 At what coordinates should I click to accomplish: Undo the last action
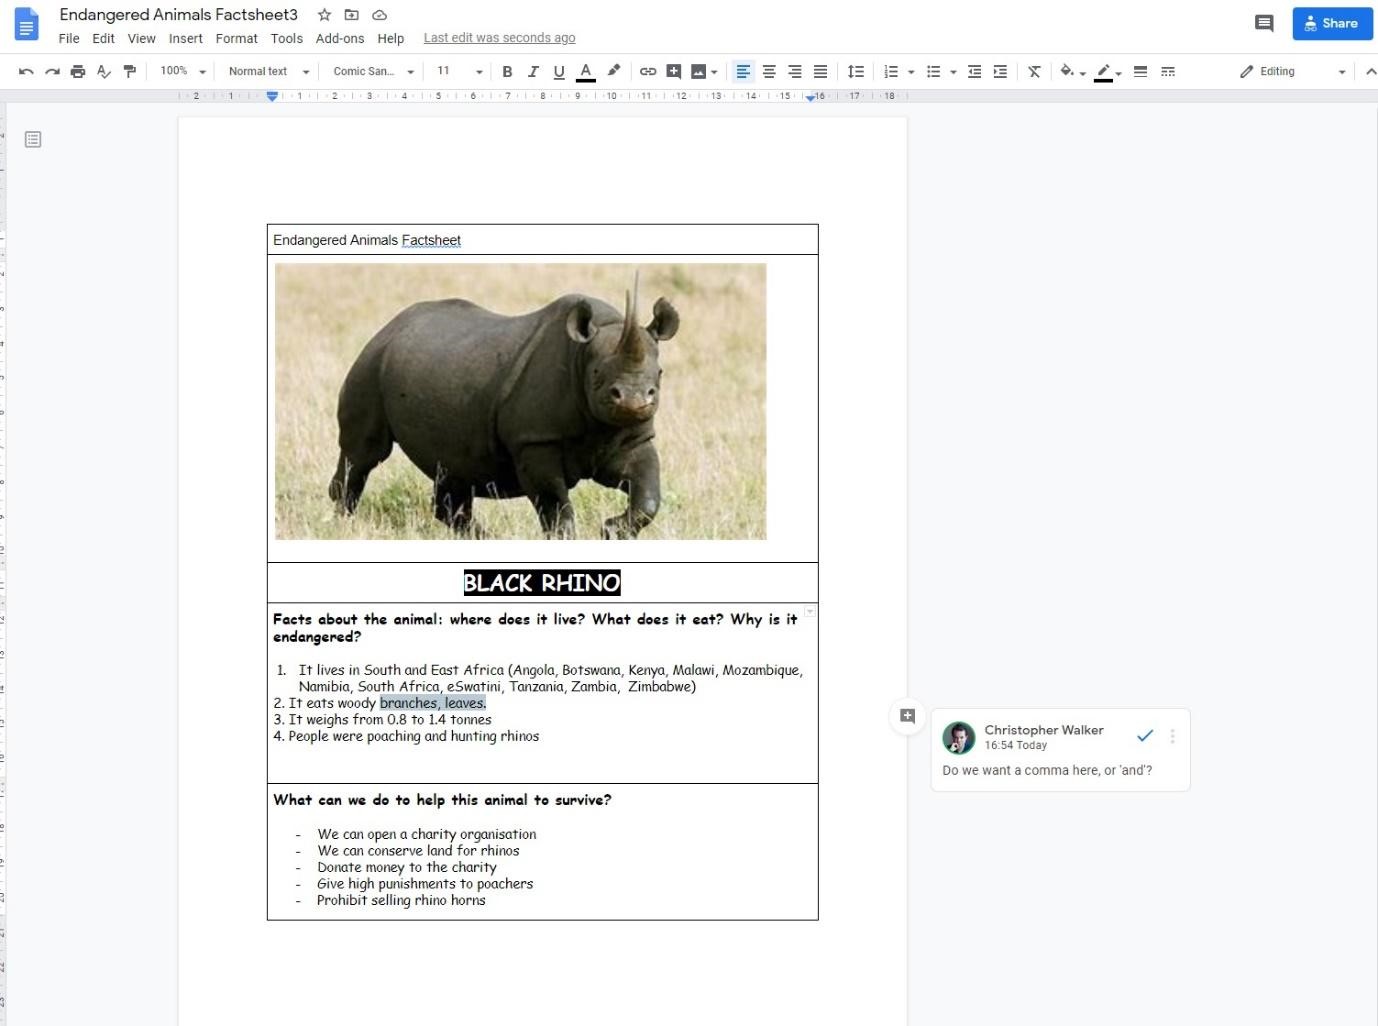click(26, 71)
